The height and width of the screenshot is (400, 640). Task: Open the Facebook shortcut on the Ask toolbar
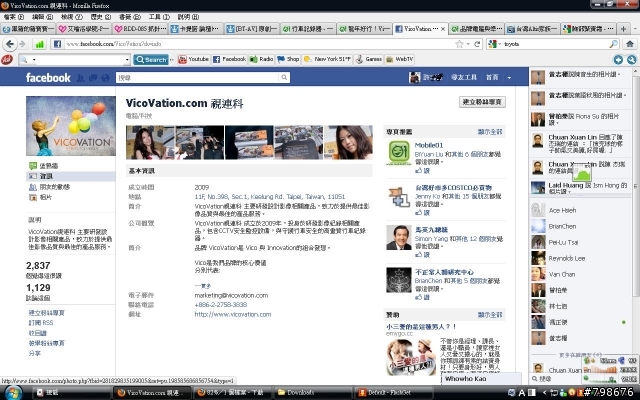(229, 59)
